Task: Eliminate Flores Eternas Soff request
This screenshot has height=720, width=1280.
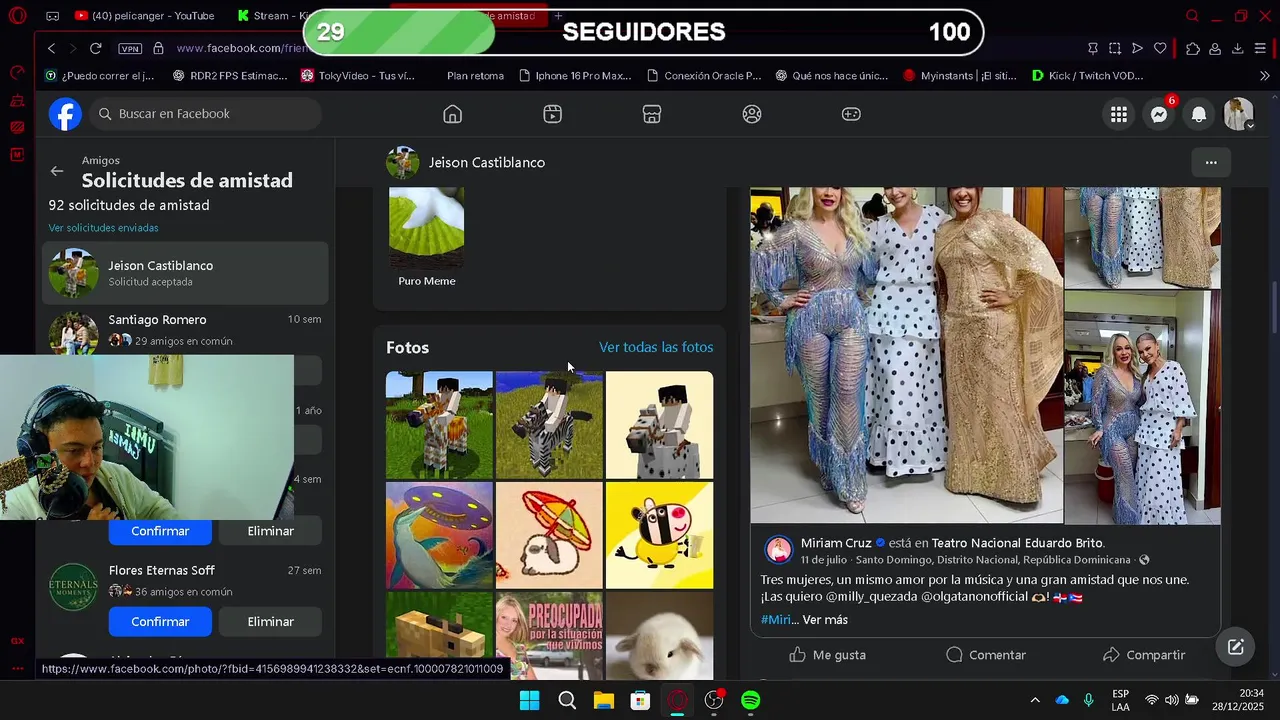Action: click(270, 622)
